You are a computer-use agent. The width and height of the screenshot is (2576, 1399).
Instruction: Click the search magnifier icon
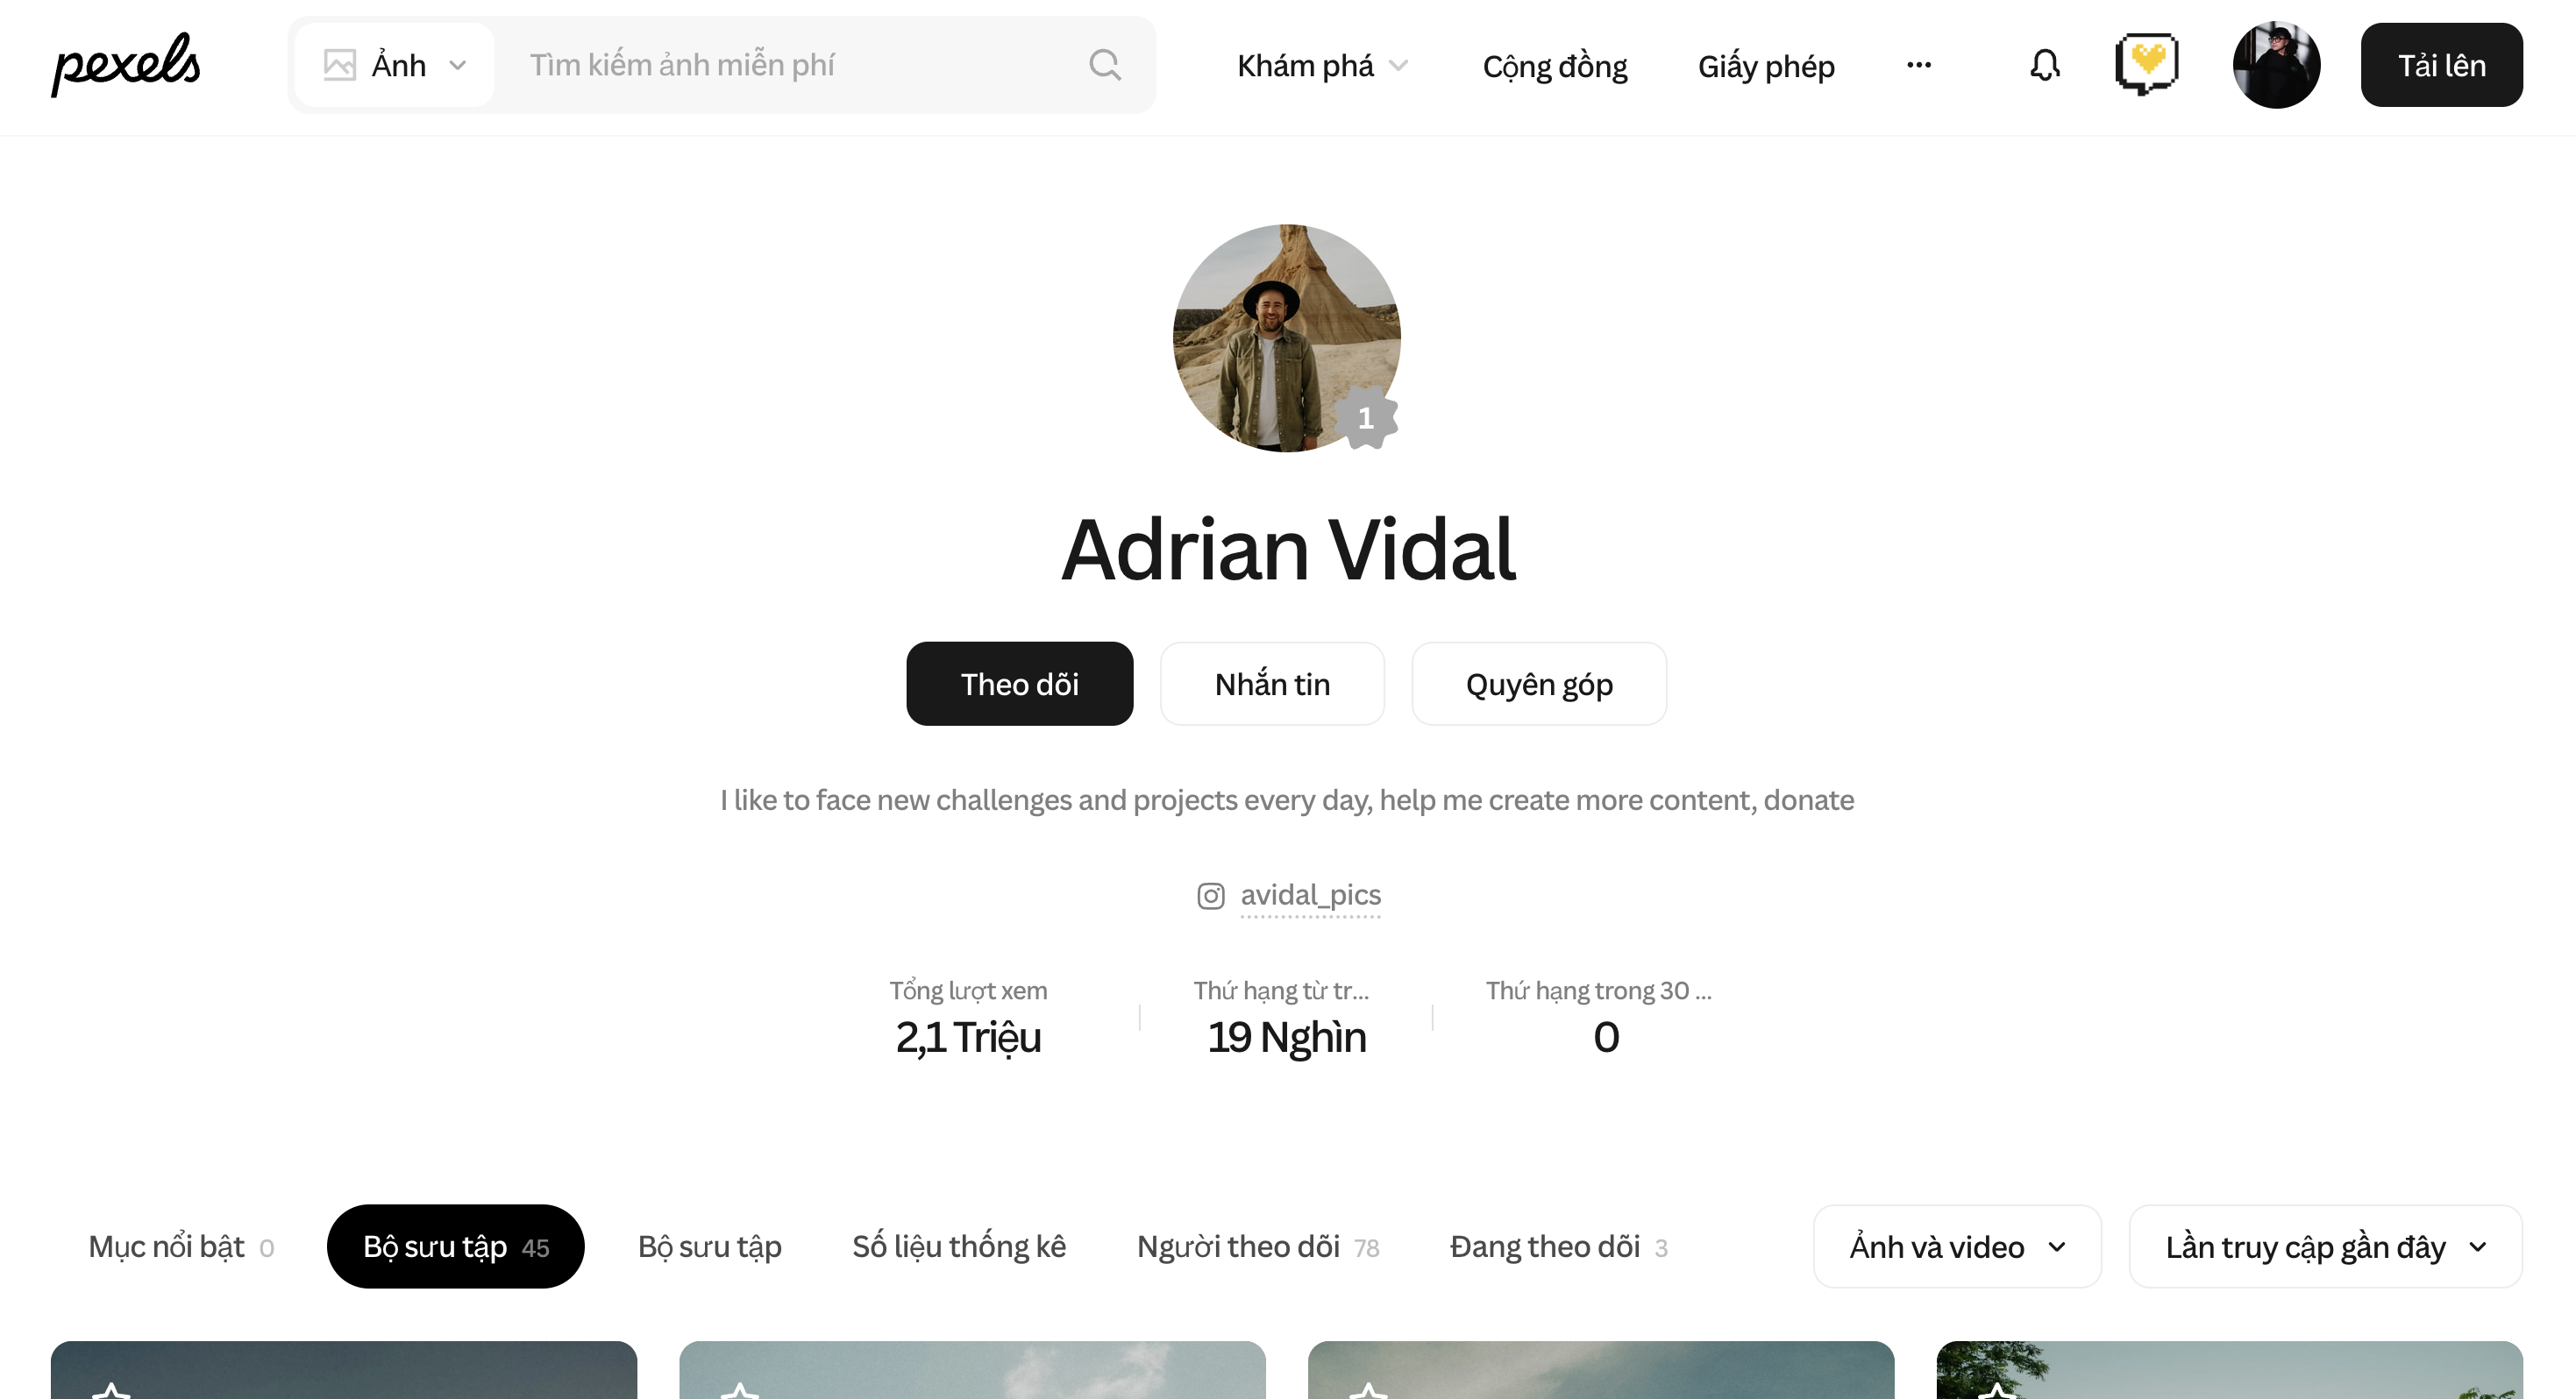(x=1104, y=65)
